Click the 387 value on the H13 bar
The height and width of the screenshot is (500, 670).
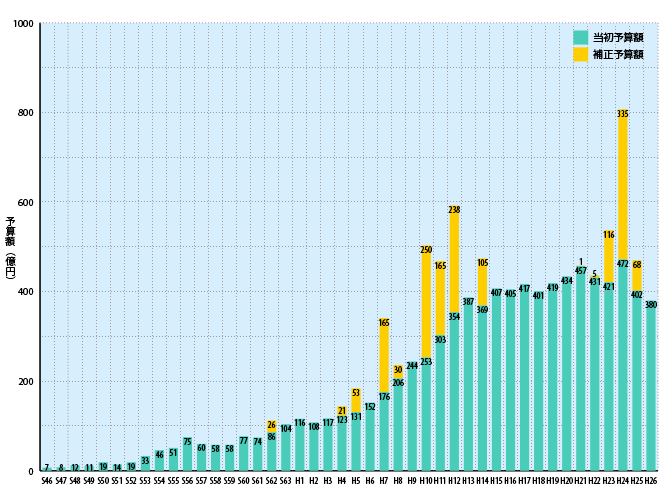point(468,302)
